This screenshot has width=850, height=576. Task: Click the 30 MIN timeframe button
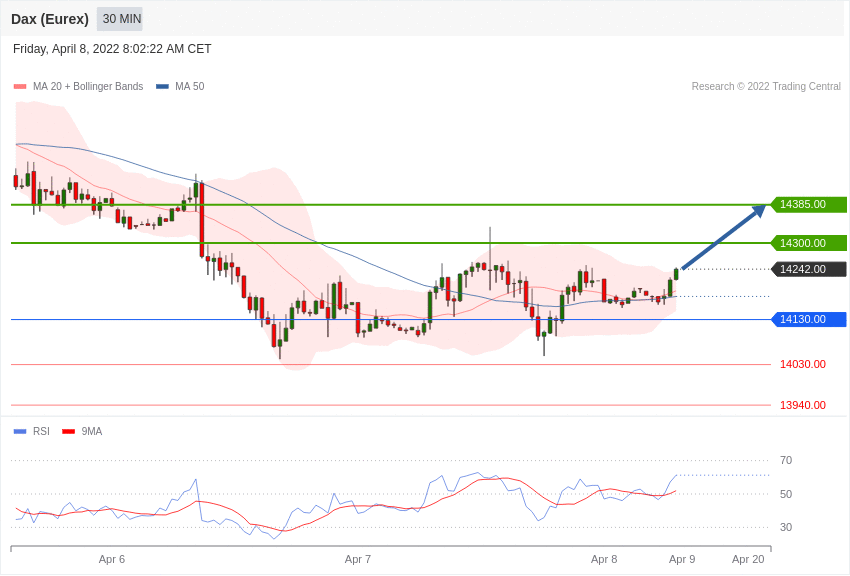[x=120, y=19]
